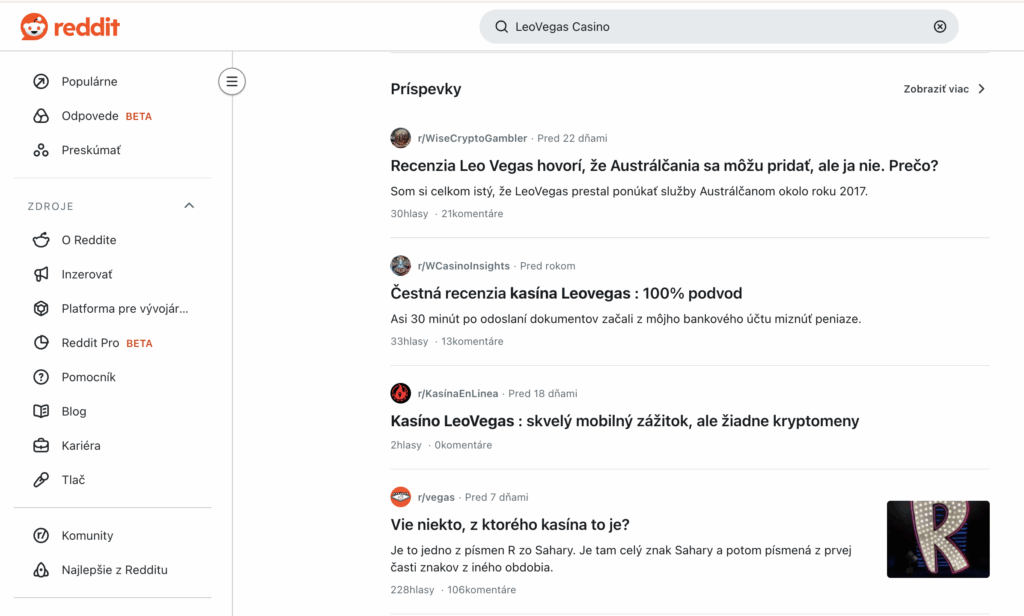Open the Pomocník help icon
The image size is (1024, 616).
click(41, 377)
